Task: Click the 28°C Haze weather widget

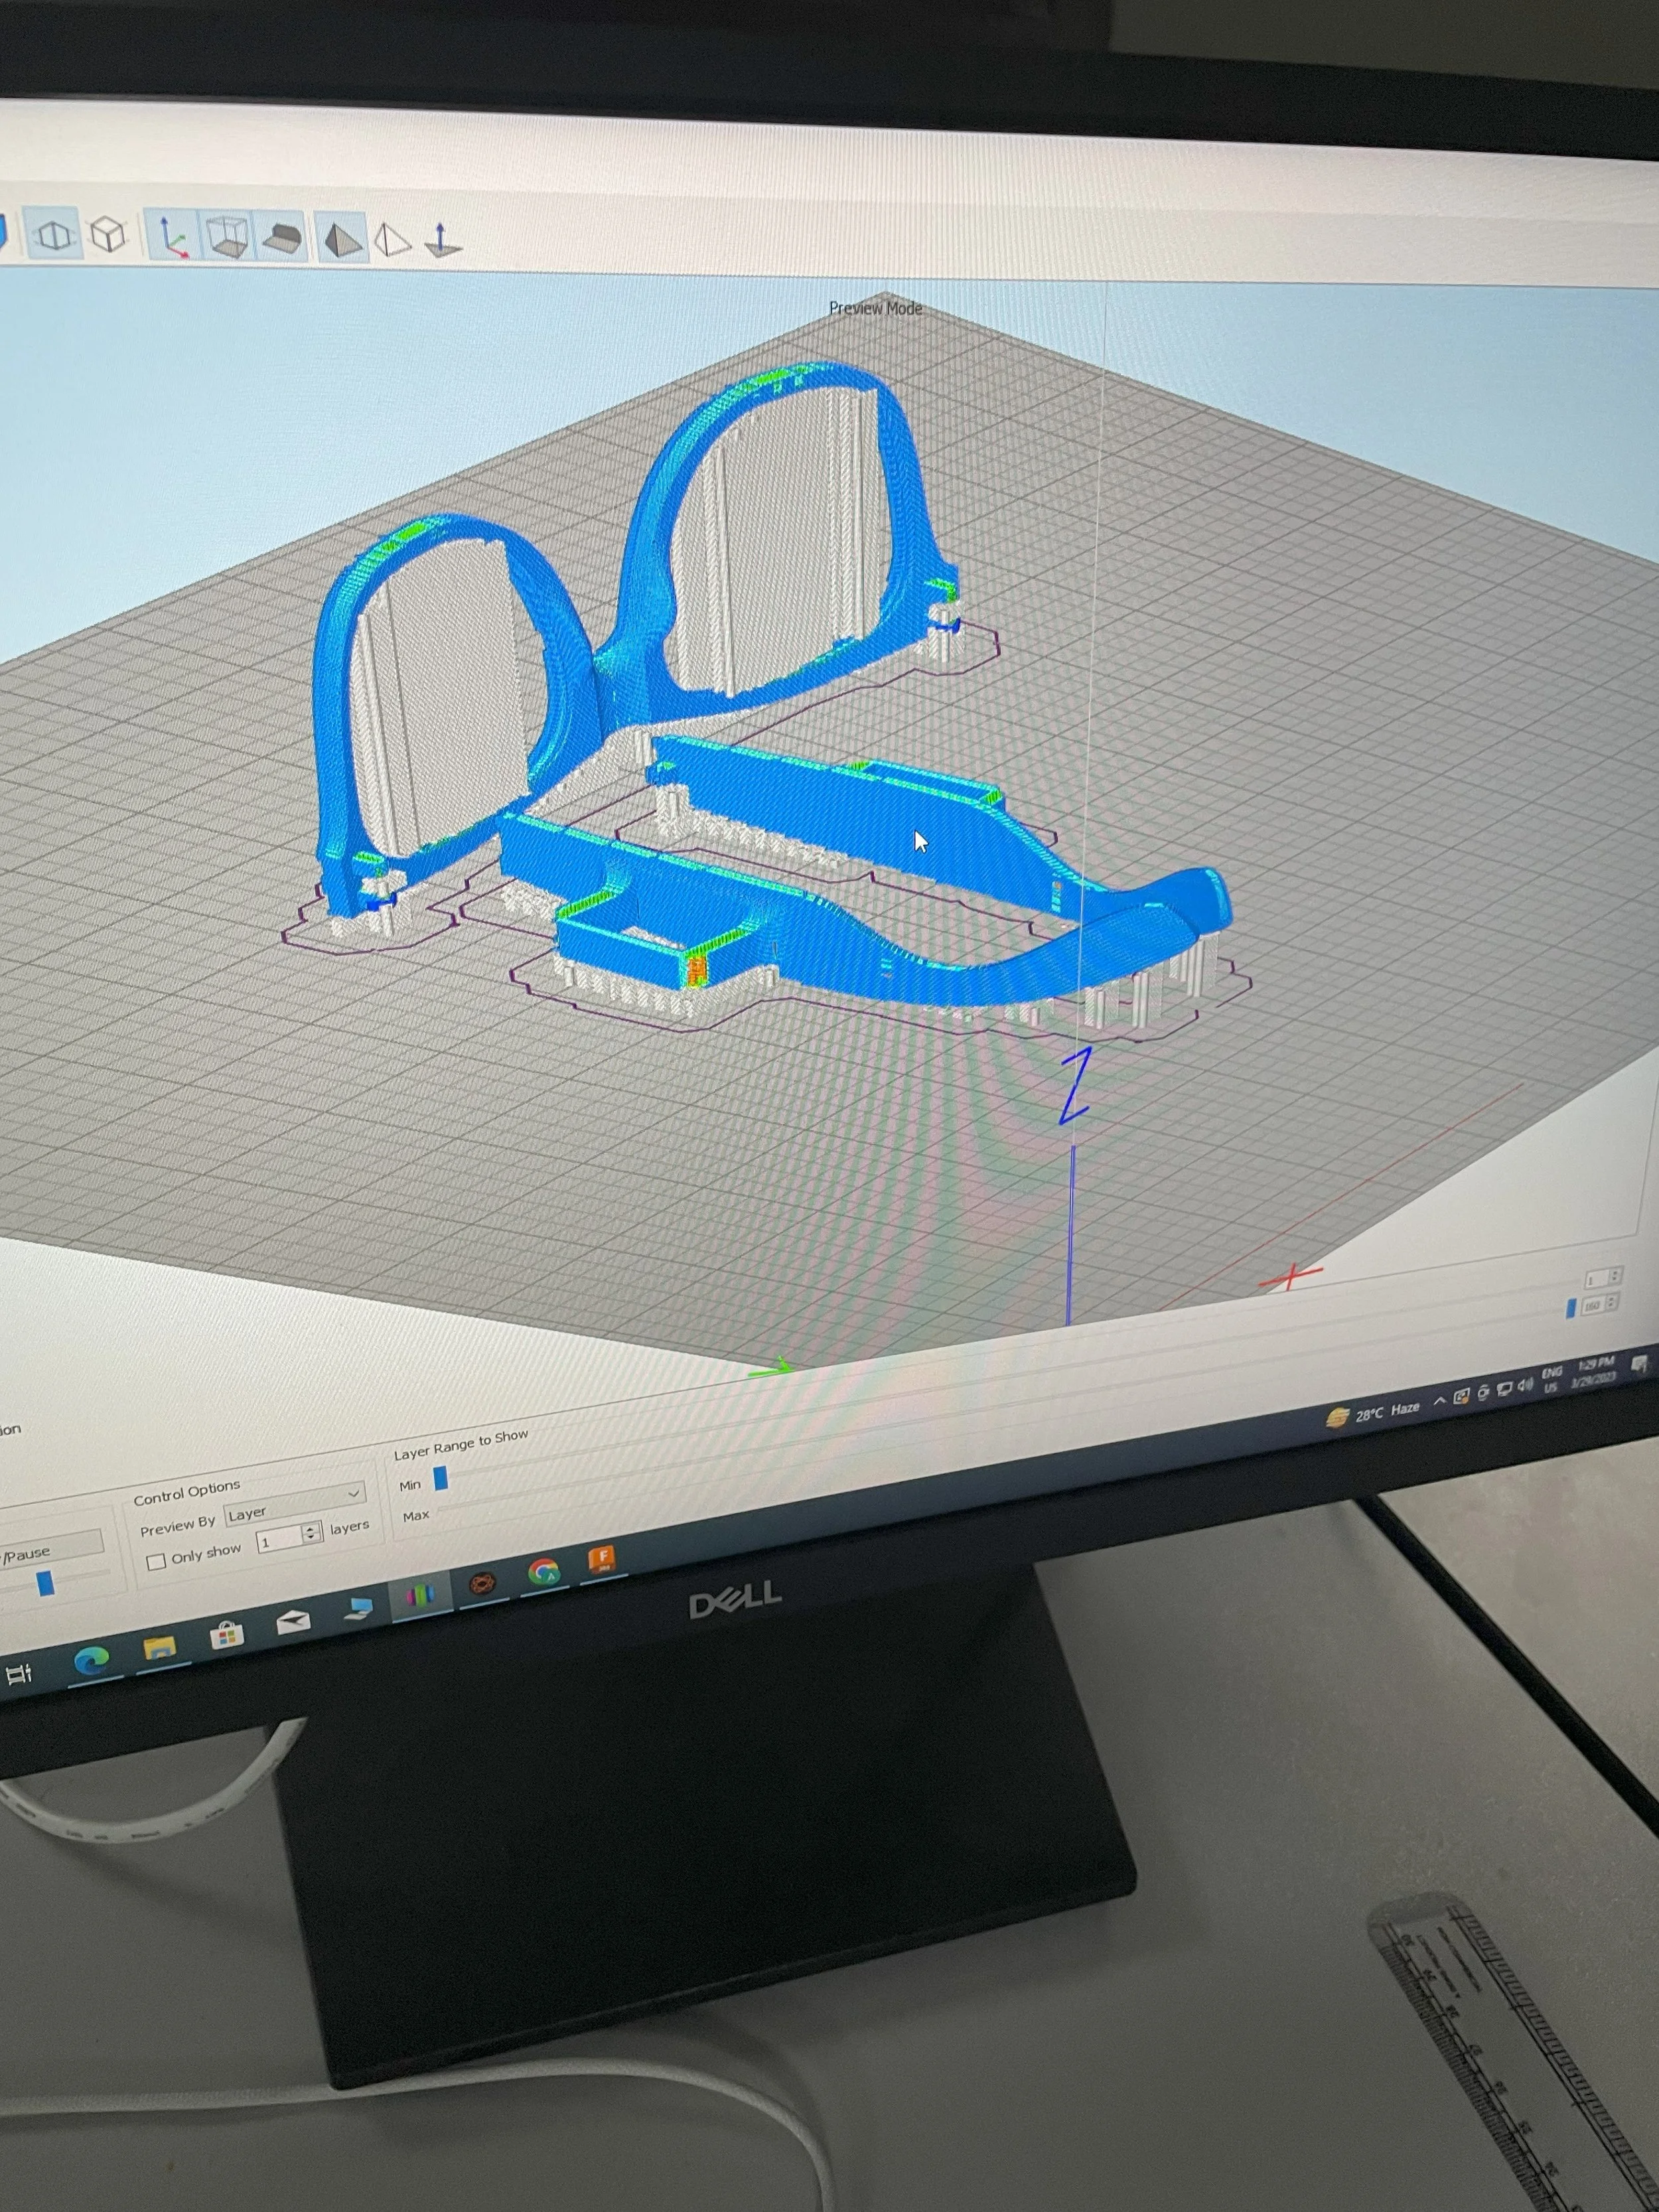Action: tap(1373, 1412)
